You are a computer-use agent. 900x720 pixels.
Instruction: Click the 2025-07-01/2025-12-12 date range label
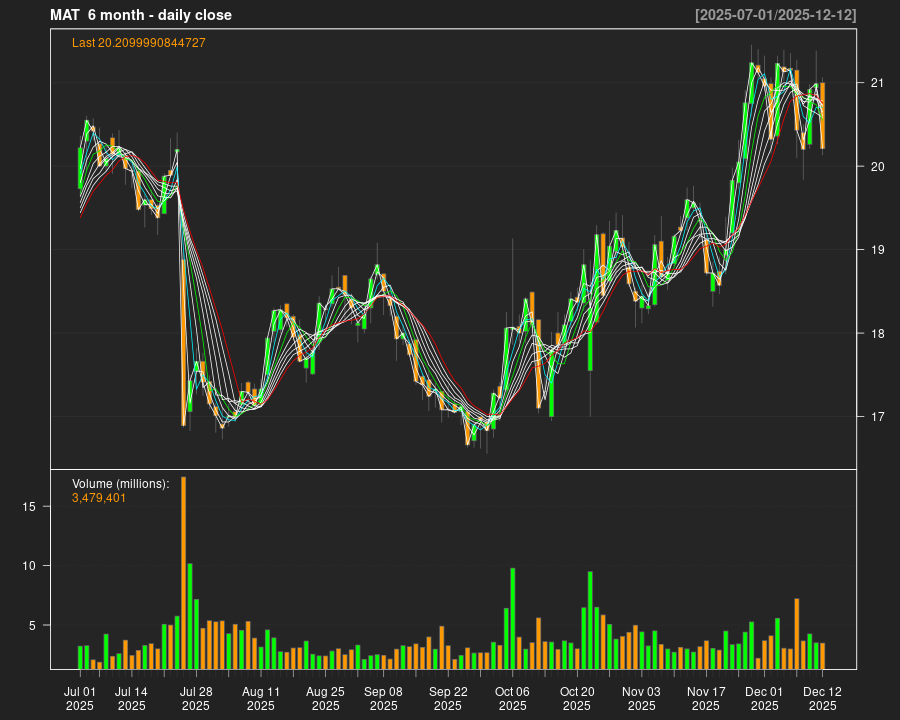[x=775, y=15]
